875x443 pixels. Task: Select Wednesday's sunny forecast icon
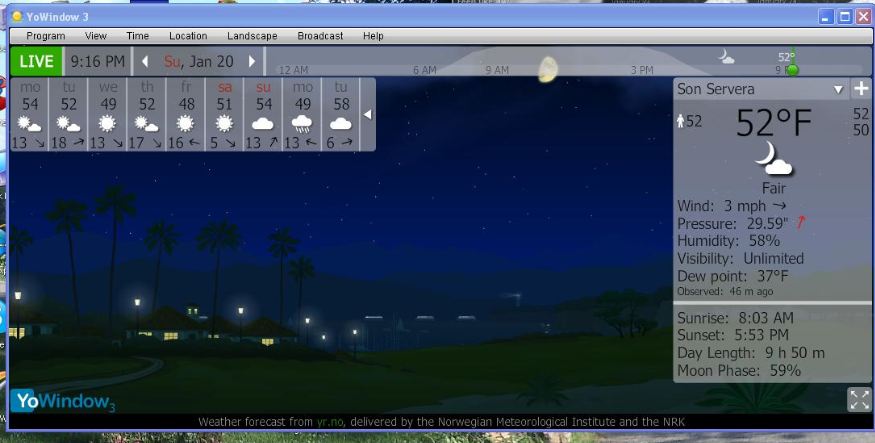click(x=107, y=124)
